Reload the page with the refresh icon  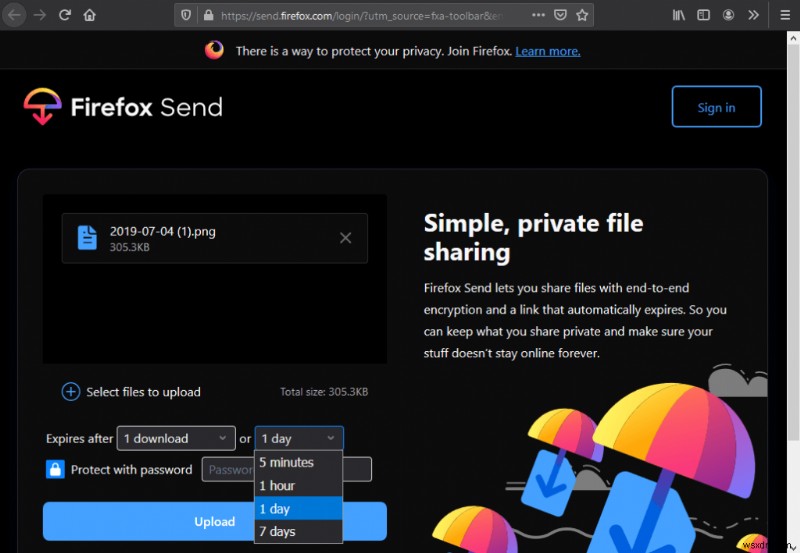coord(64,15)
